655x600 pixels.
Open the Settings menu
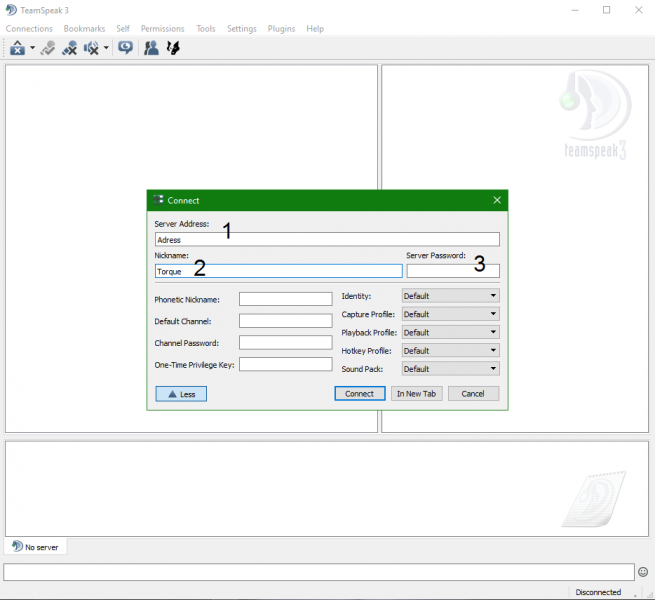click(x=242, y=29)
